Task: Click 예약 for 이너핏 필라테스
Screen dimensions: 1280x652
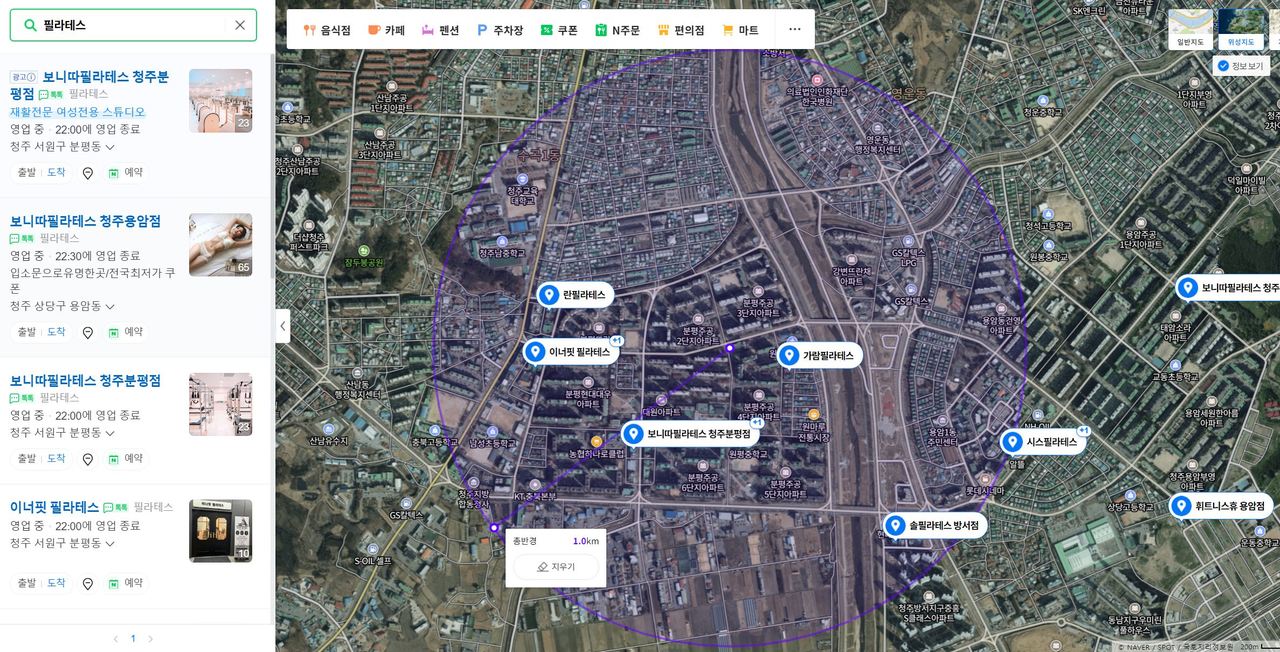Action: click(x=125, y=583)
